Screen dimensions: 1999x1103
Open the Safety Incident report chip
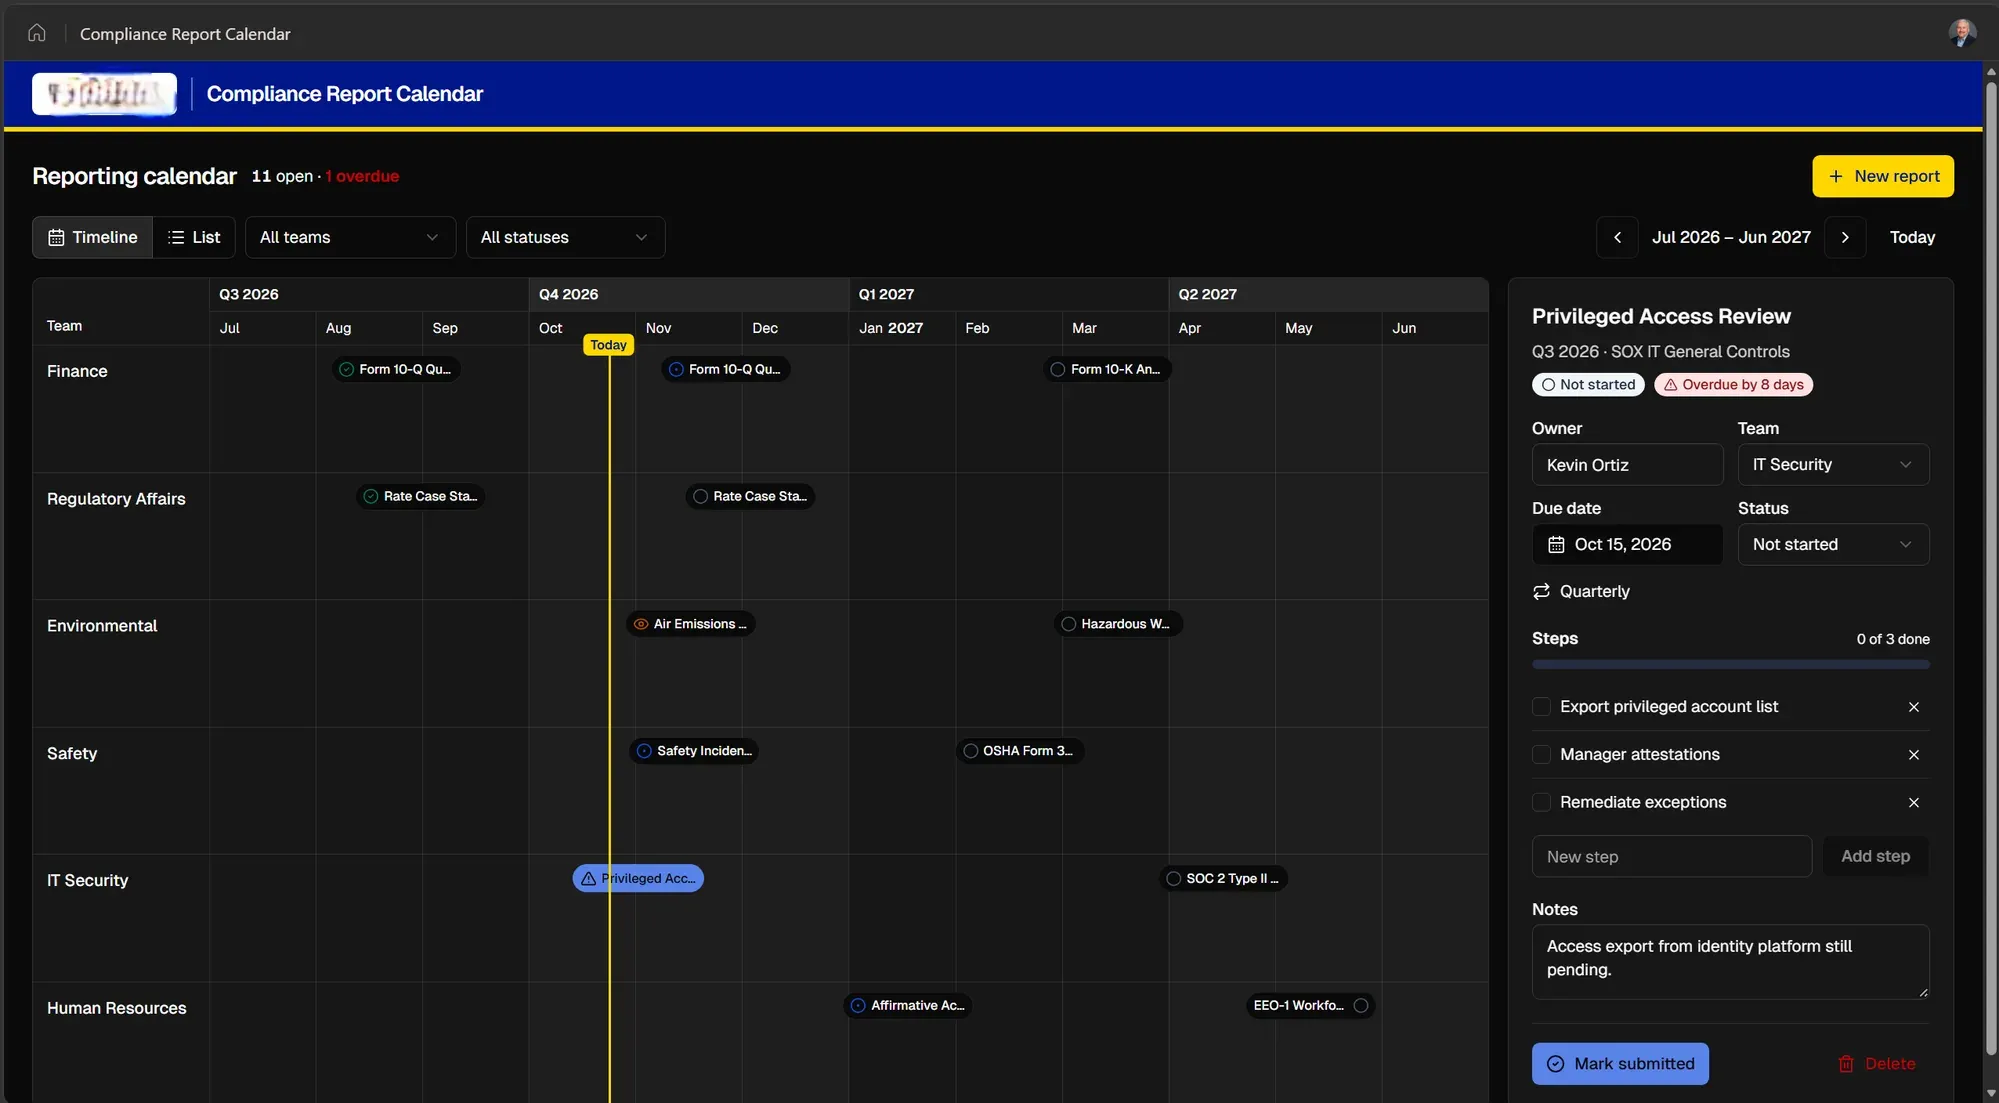694,751
